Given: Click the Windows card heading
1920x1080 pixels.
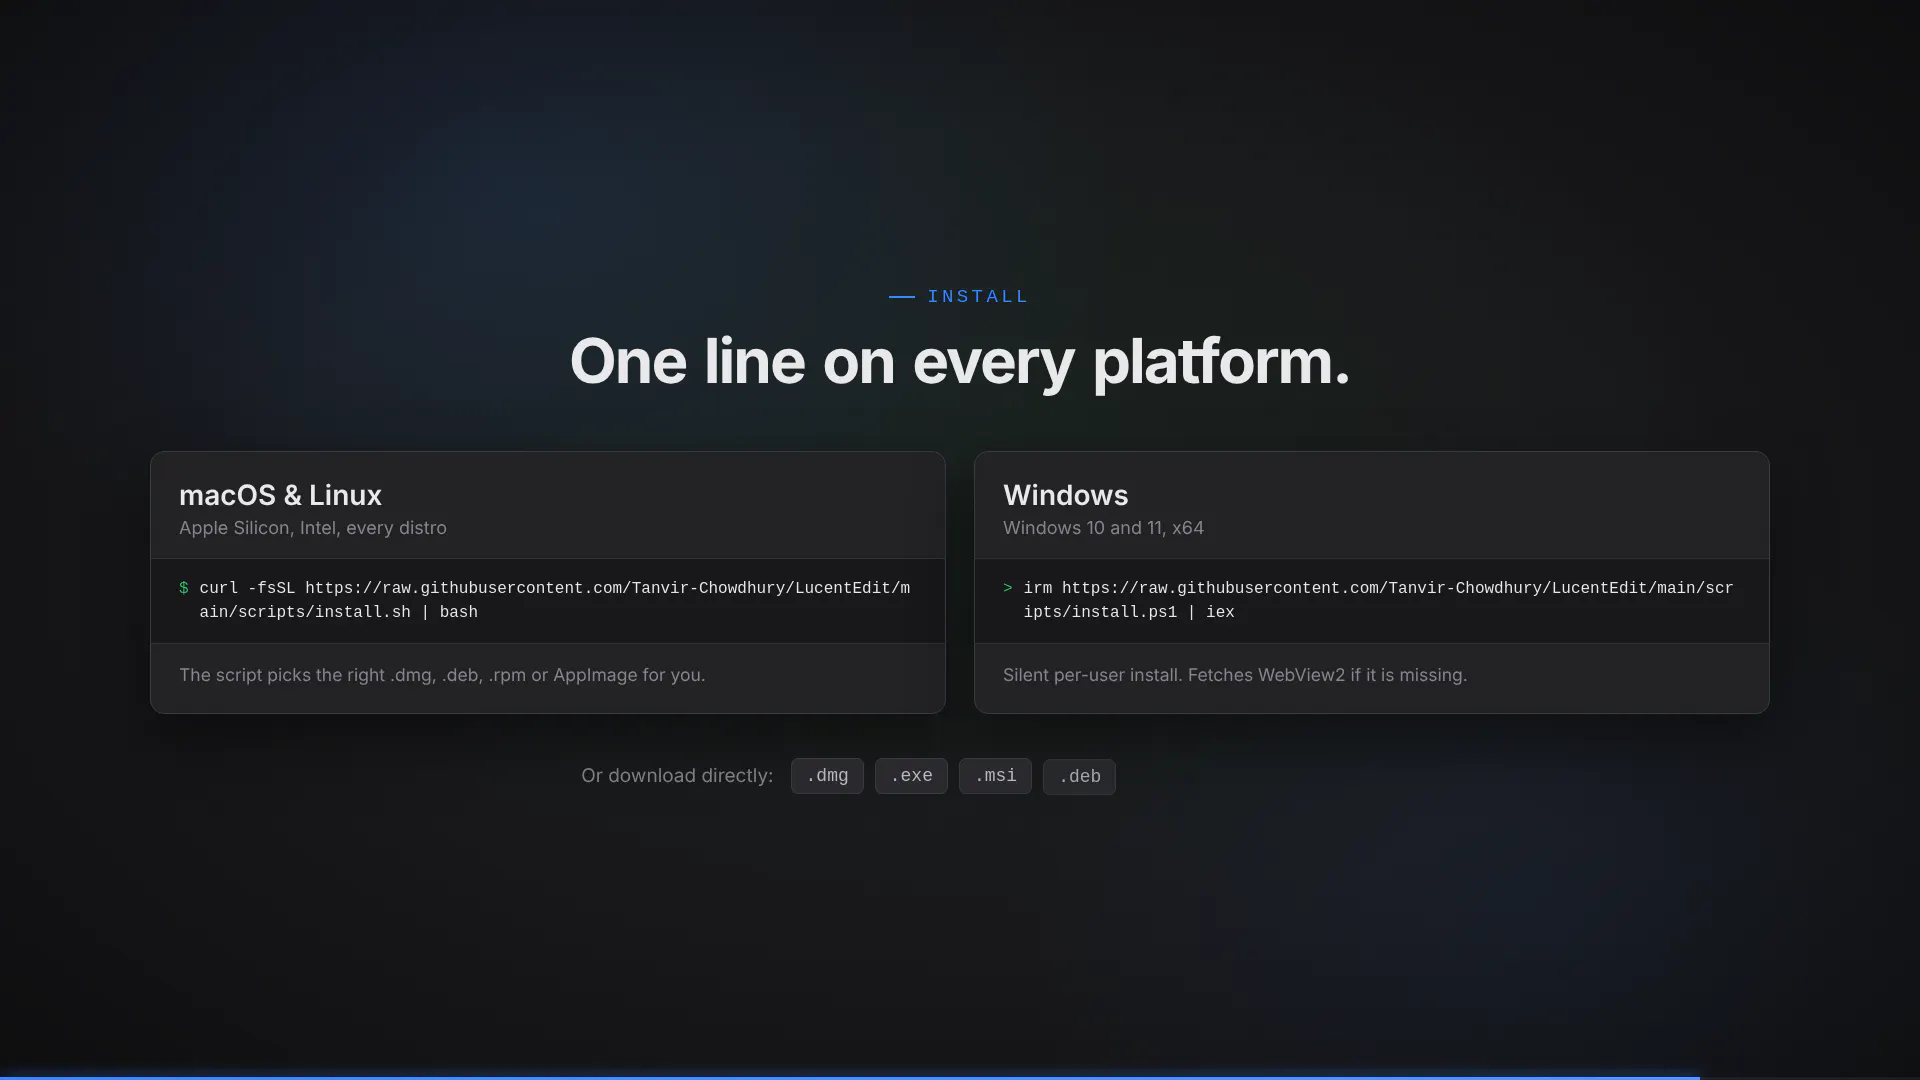Looking at the screenshot, I should [1065, 495].
